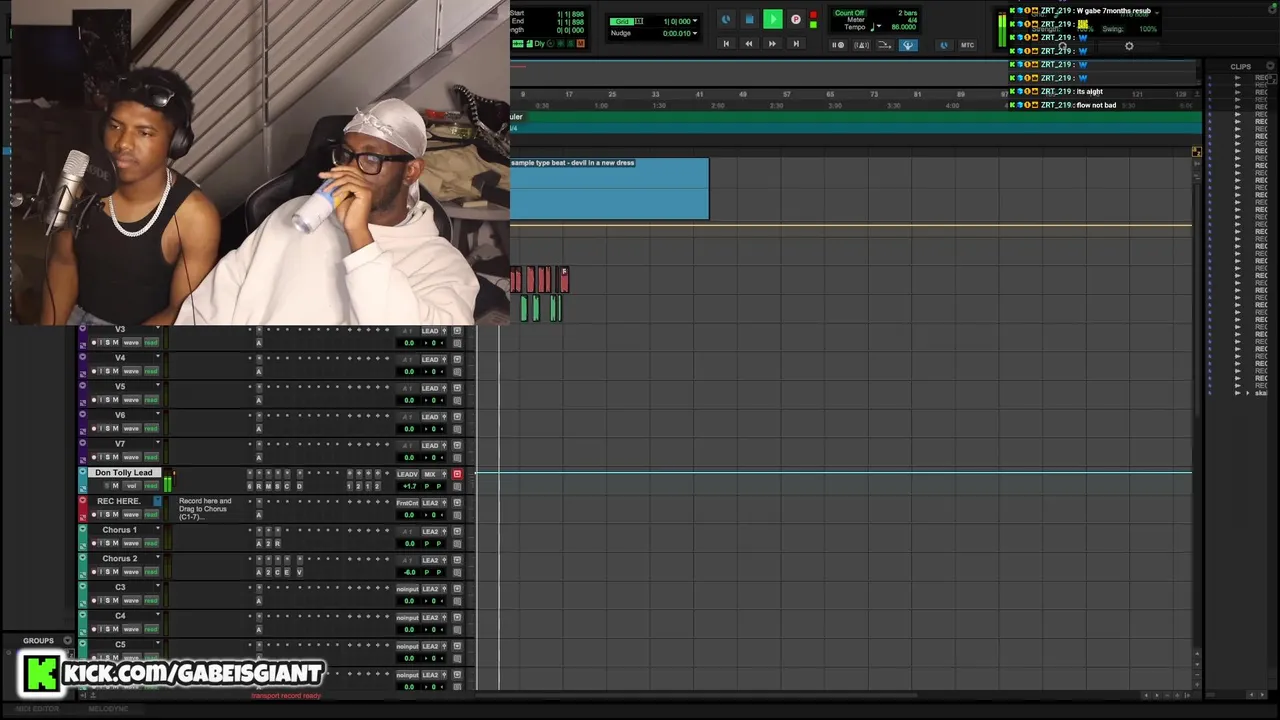The width and height of the screenshot is (1280, 720).
Task: Select the Chorus 2 track name
Action: coord(120,559)
